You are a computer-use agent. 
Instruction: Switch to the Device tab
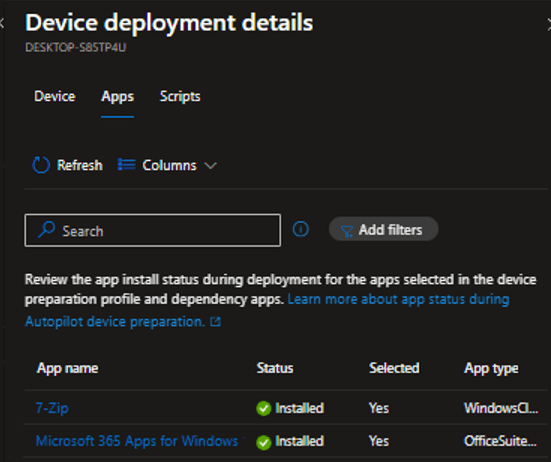click(x=55, y=96)
